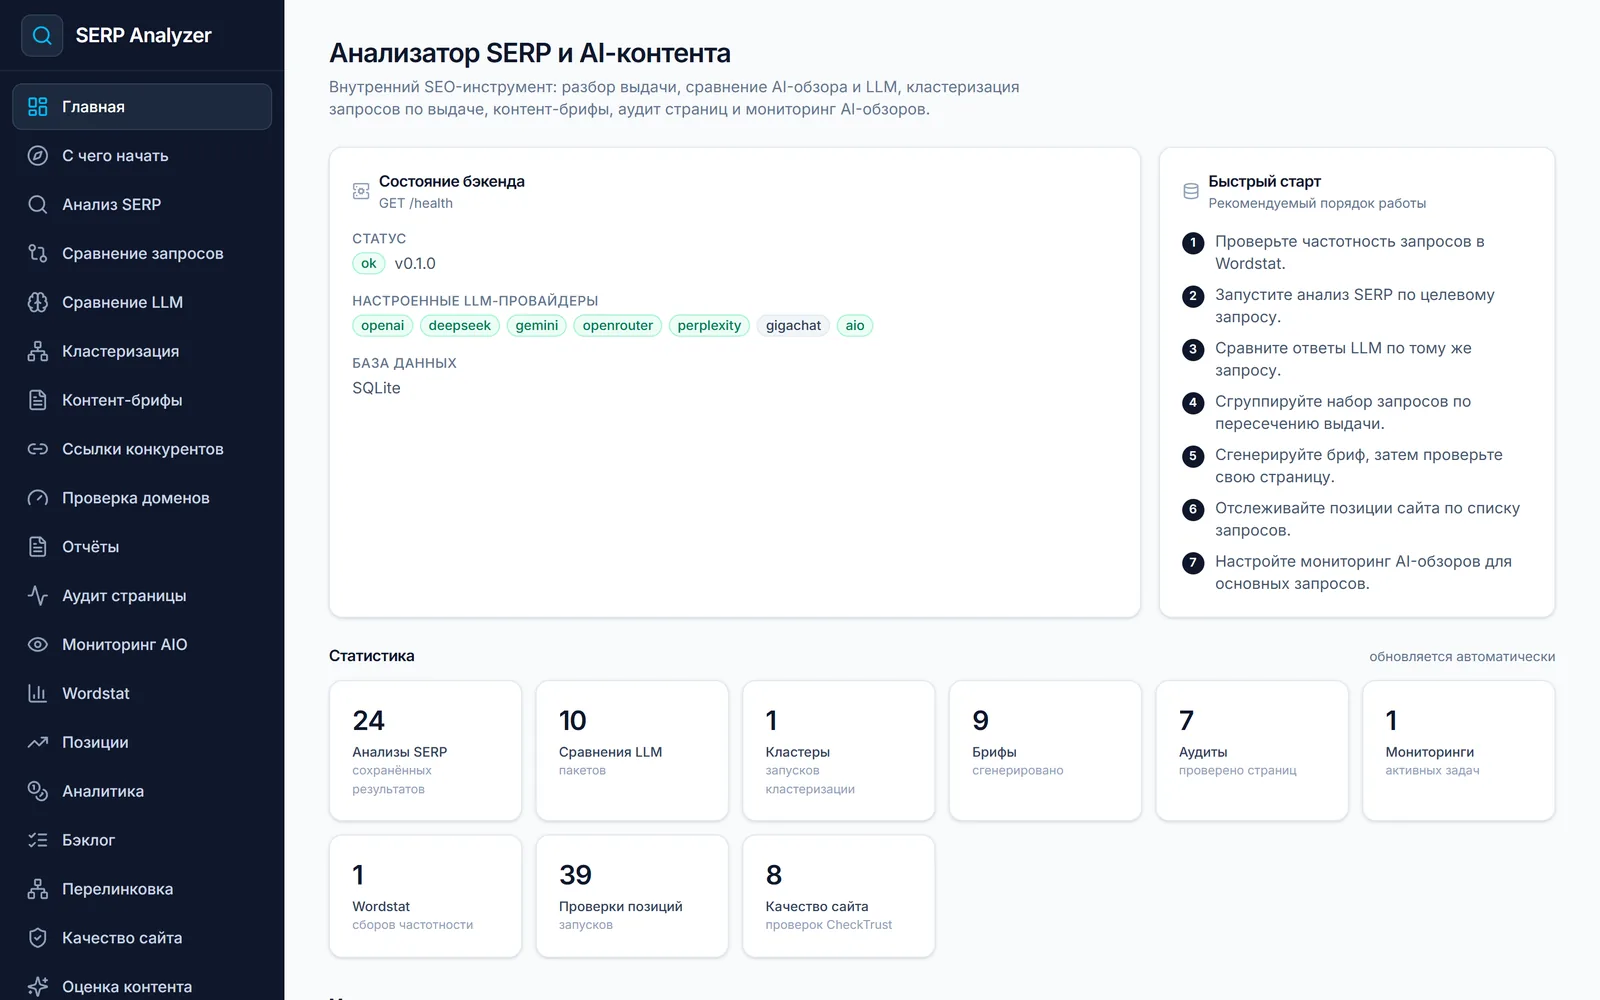Click the bar chart icon beside Wordstat
1600x1000 pixels.
pyautogui.click(x=38, y=694)
